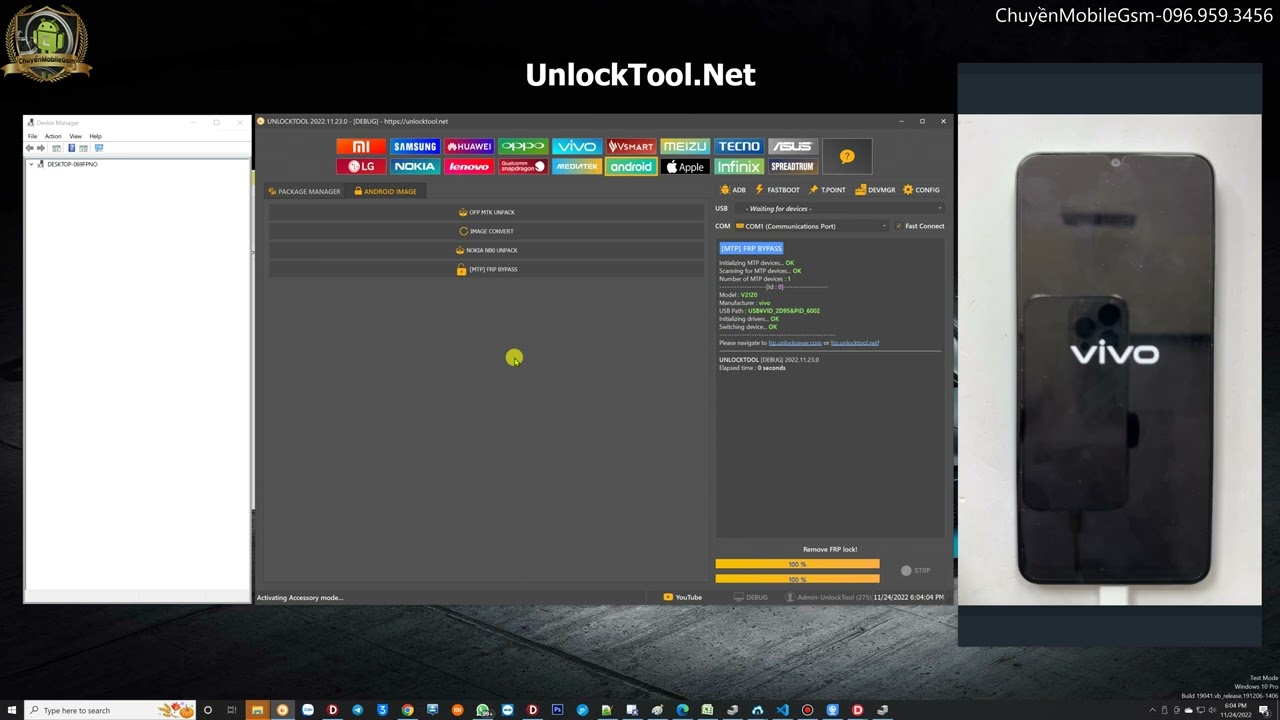Click the [MTP] FRP BYPASS log header
1280x720 pixels.
[751, 248]
